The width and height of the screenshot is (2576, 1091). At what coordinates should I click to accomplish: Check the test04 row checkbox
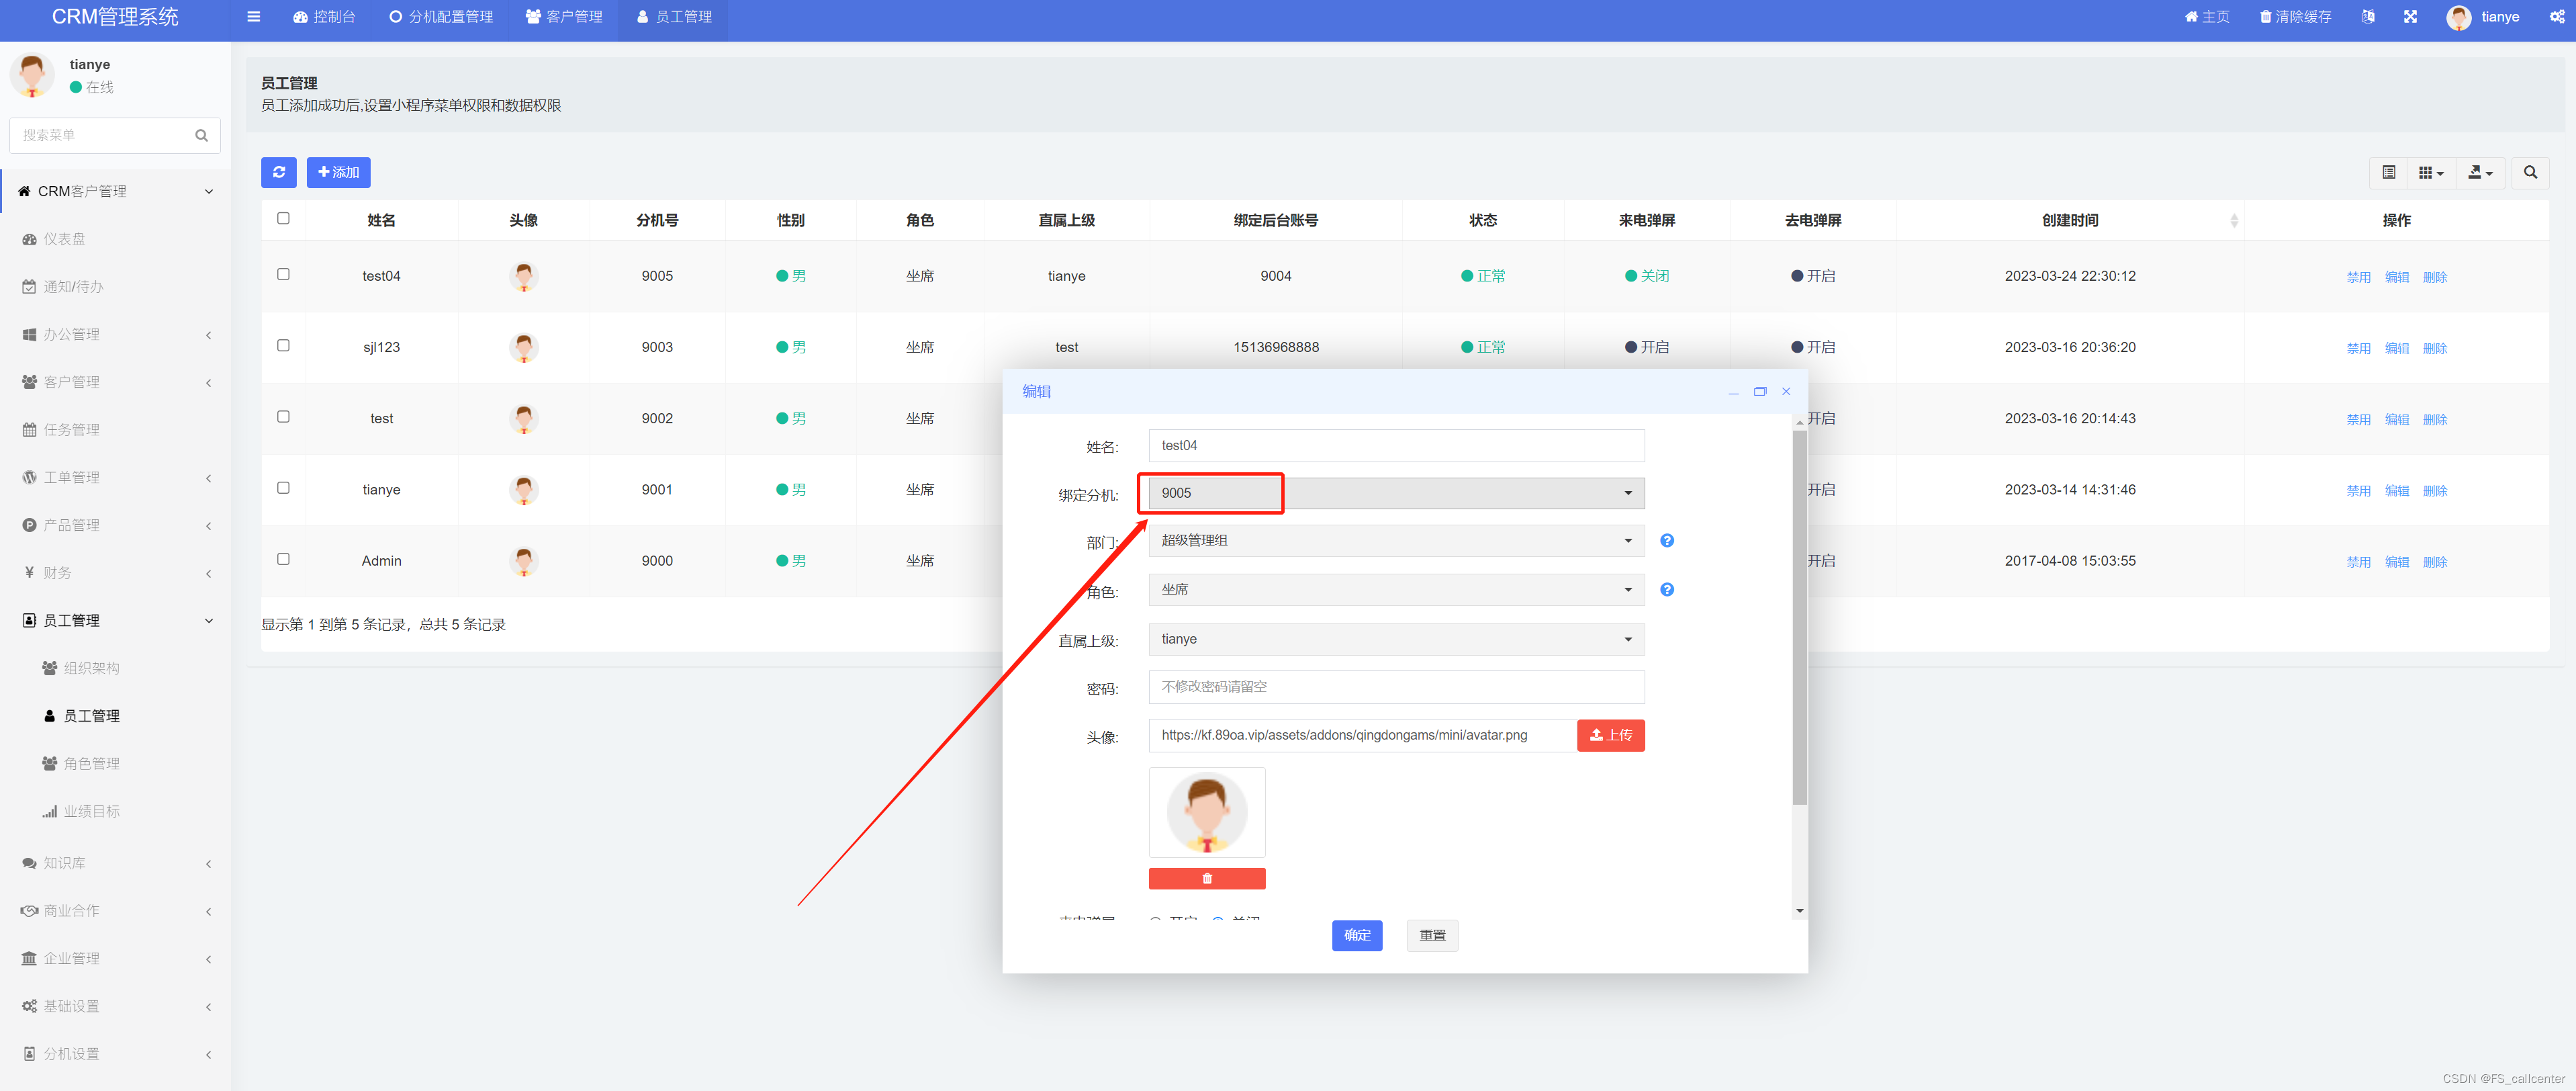click(283, 274)
